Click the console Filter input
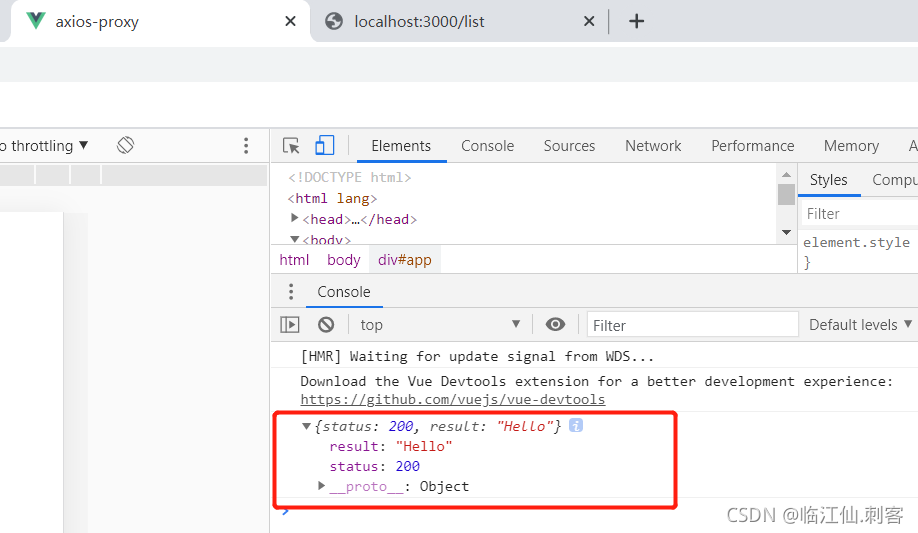This screenshot has width=918, height=533. pos(693,325)
